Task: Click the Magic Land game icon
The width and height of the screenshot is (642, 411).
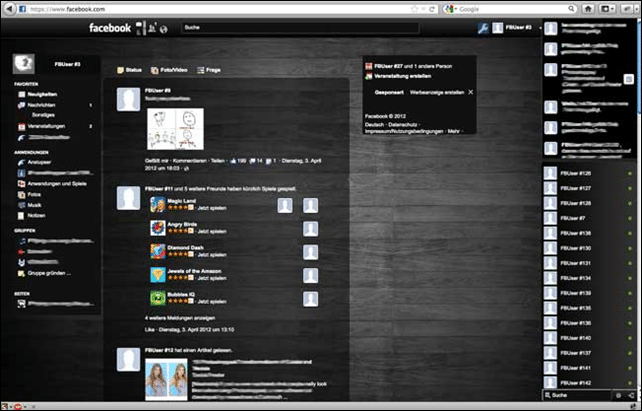Action: (x=158, y=204)
